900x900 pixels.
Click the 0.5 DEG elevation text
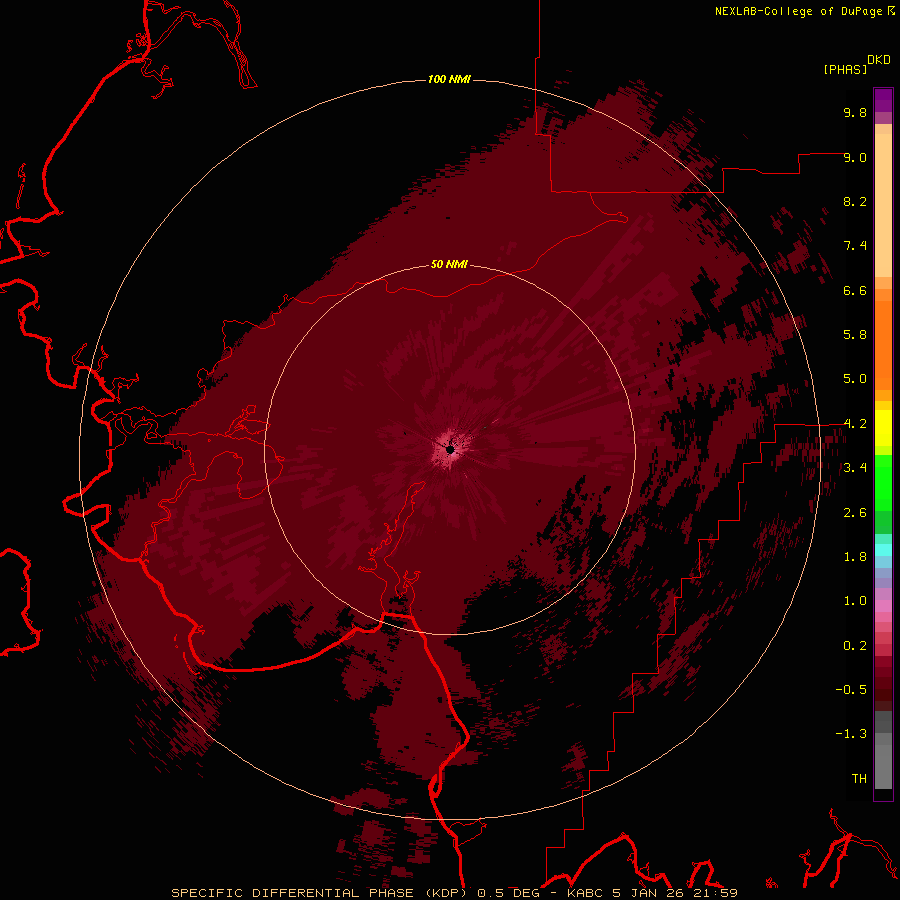[x=509, y=893]
